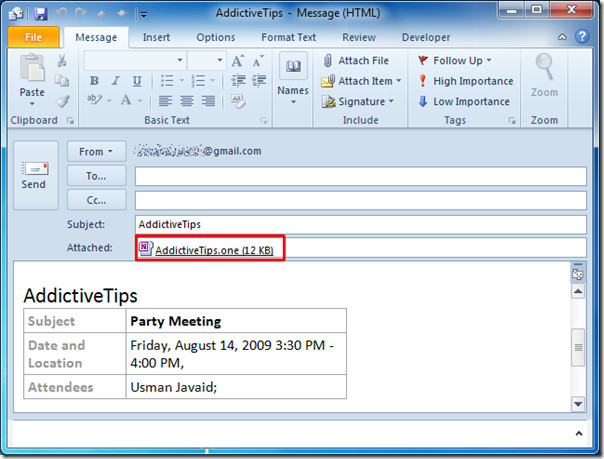Click the Cut scissors icon
Image resolution: width=604 pixels, height=459 pixels.
coord(62,61)
